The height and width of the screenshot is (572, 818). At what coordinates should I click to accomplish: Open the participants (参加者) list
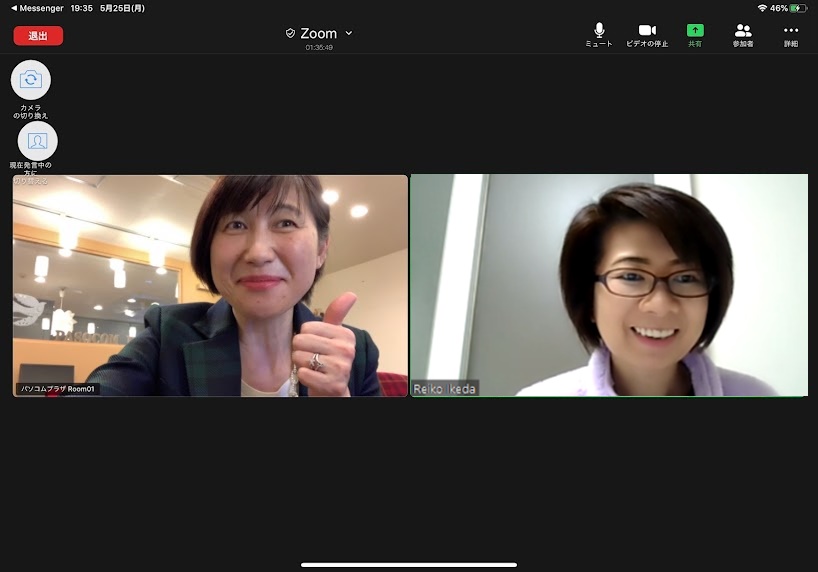743,35
